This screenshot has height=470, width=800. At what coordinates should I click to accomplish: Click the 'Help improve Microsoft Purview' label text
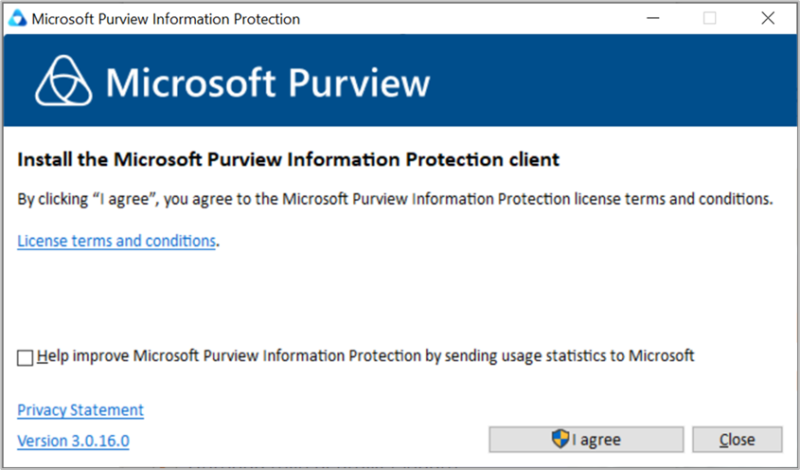click(365, 355)
